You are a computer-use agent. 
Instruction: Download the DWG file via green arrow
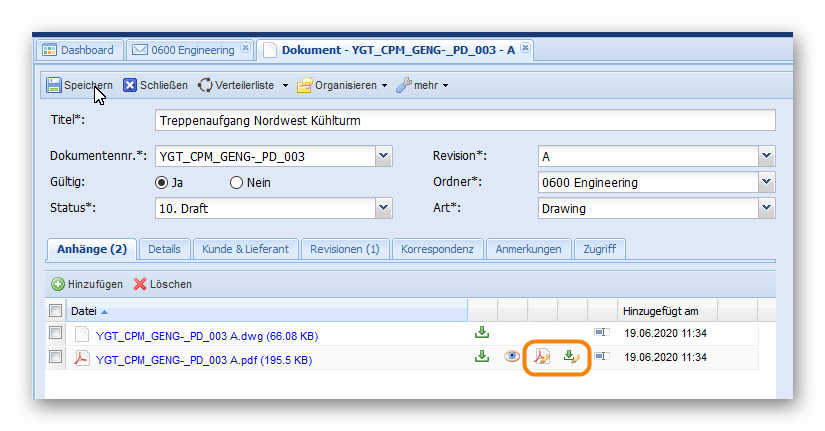tap(482, 333)
